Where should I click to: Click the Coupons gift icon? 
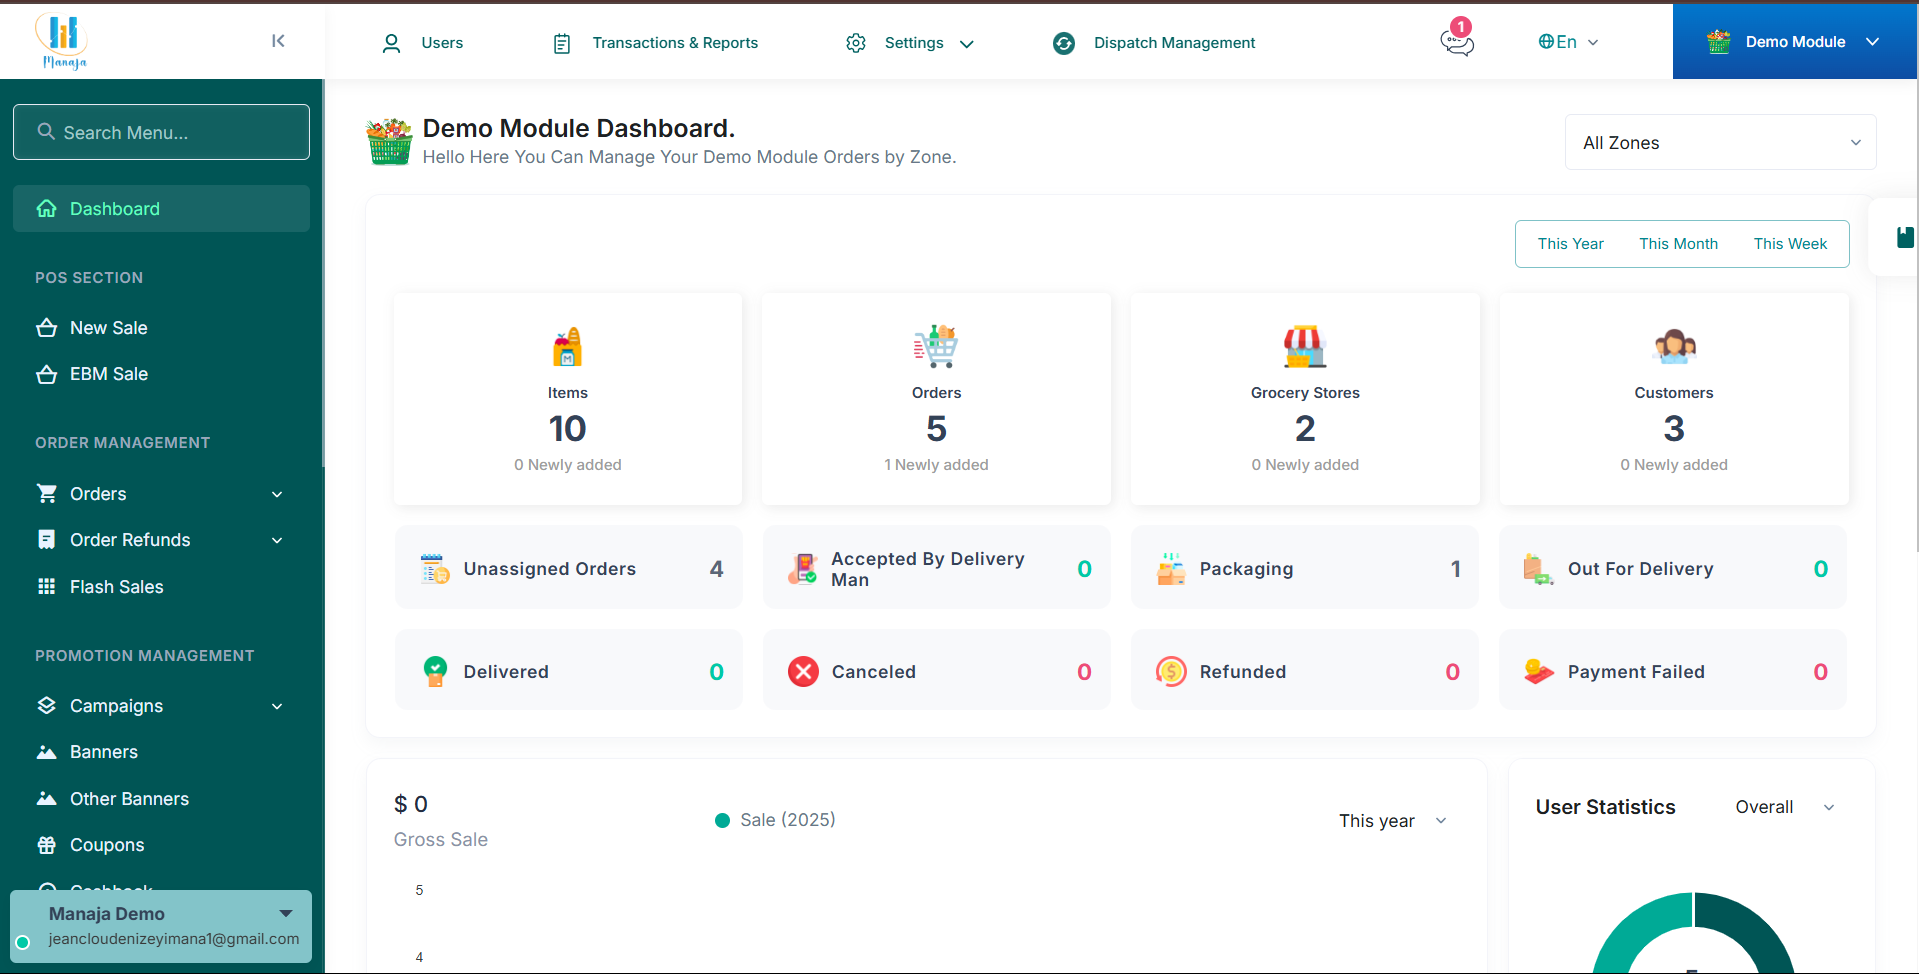[47, 845]
